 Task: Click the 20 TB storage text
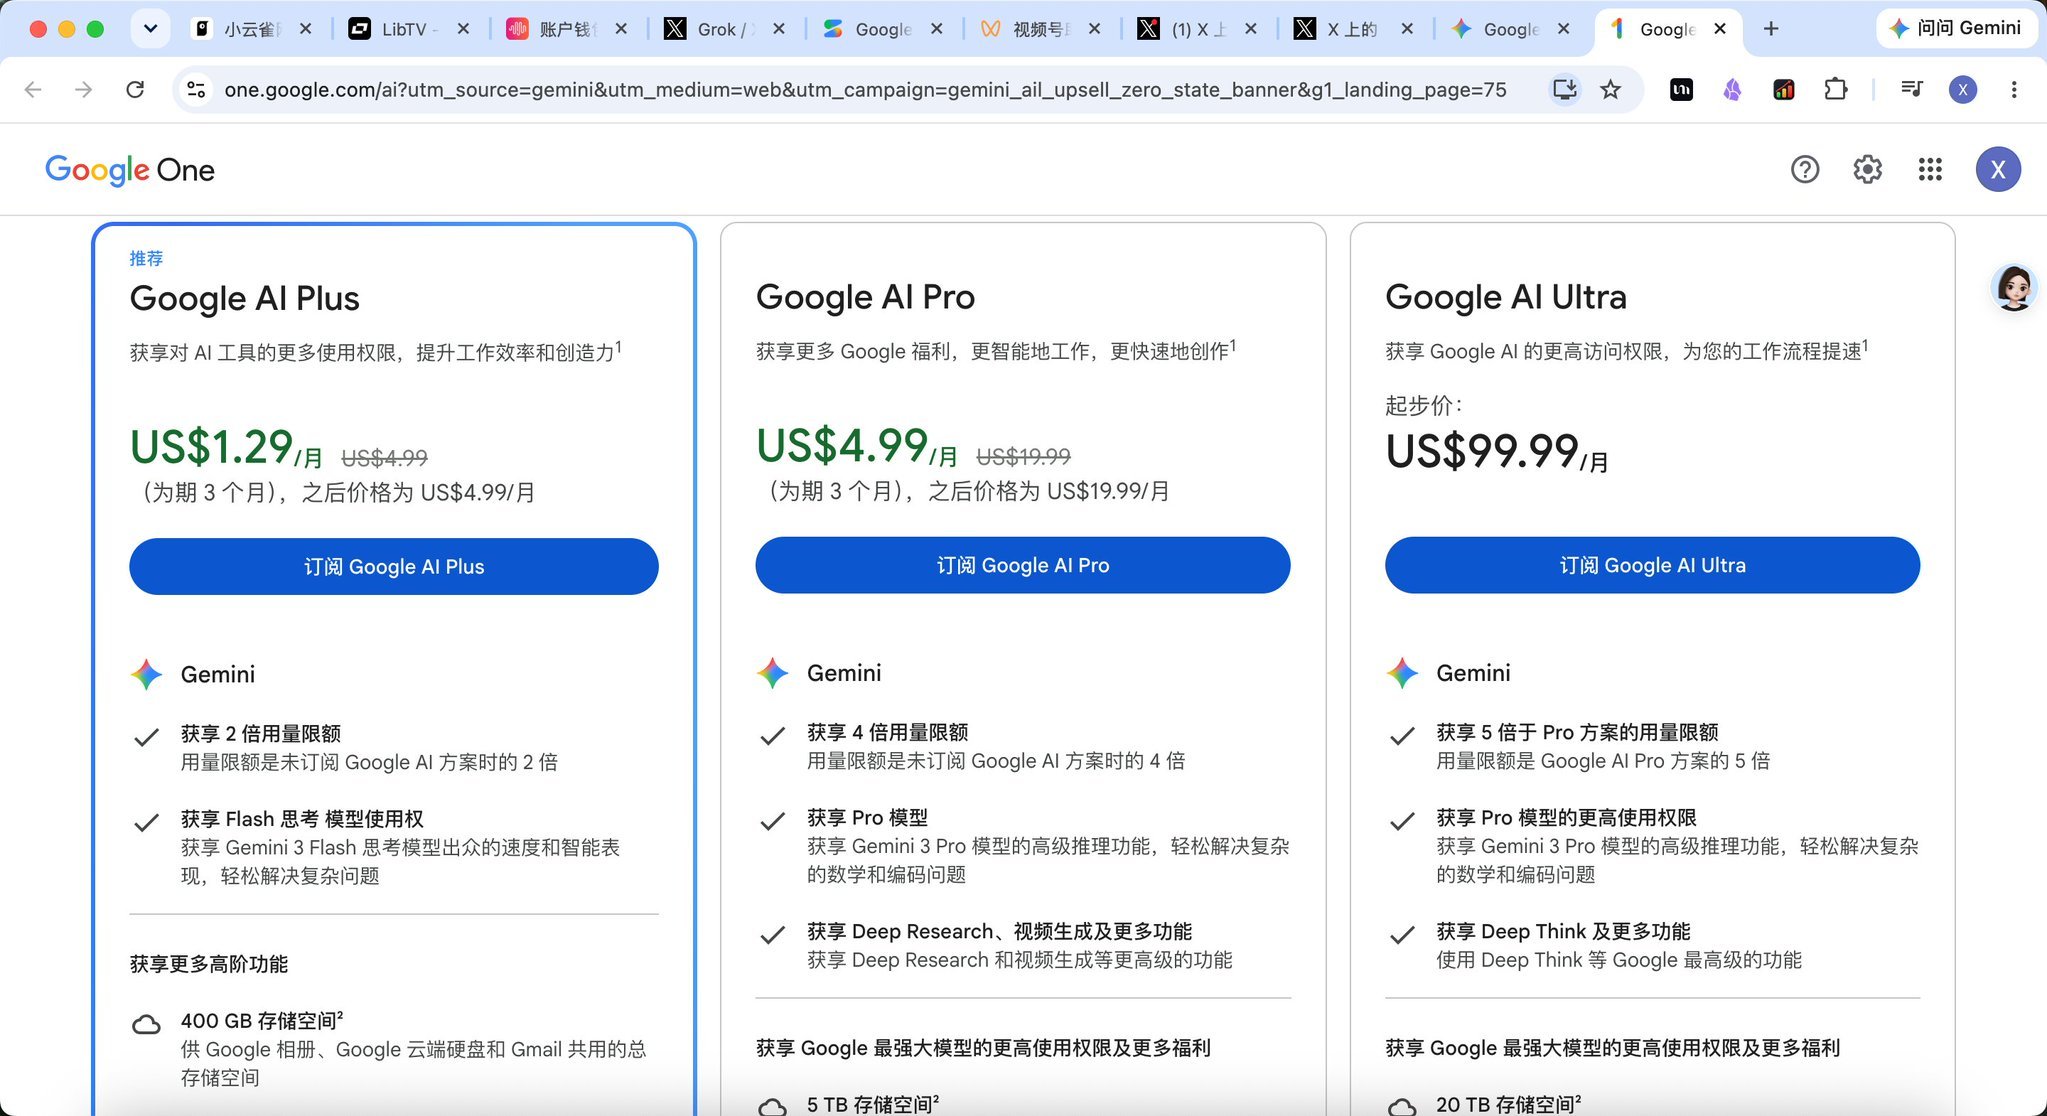1508,1104
